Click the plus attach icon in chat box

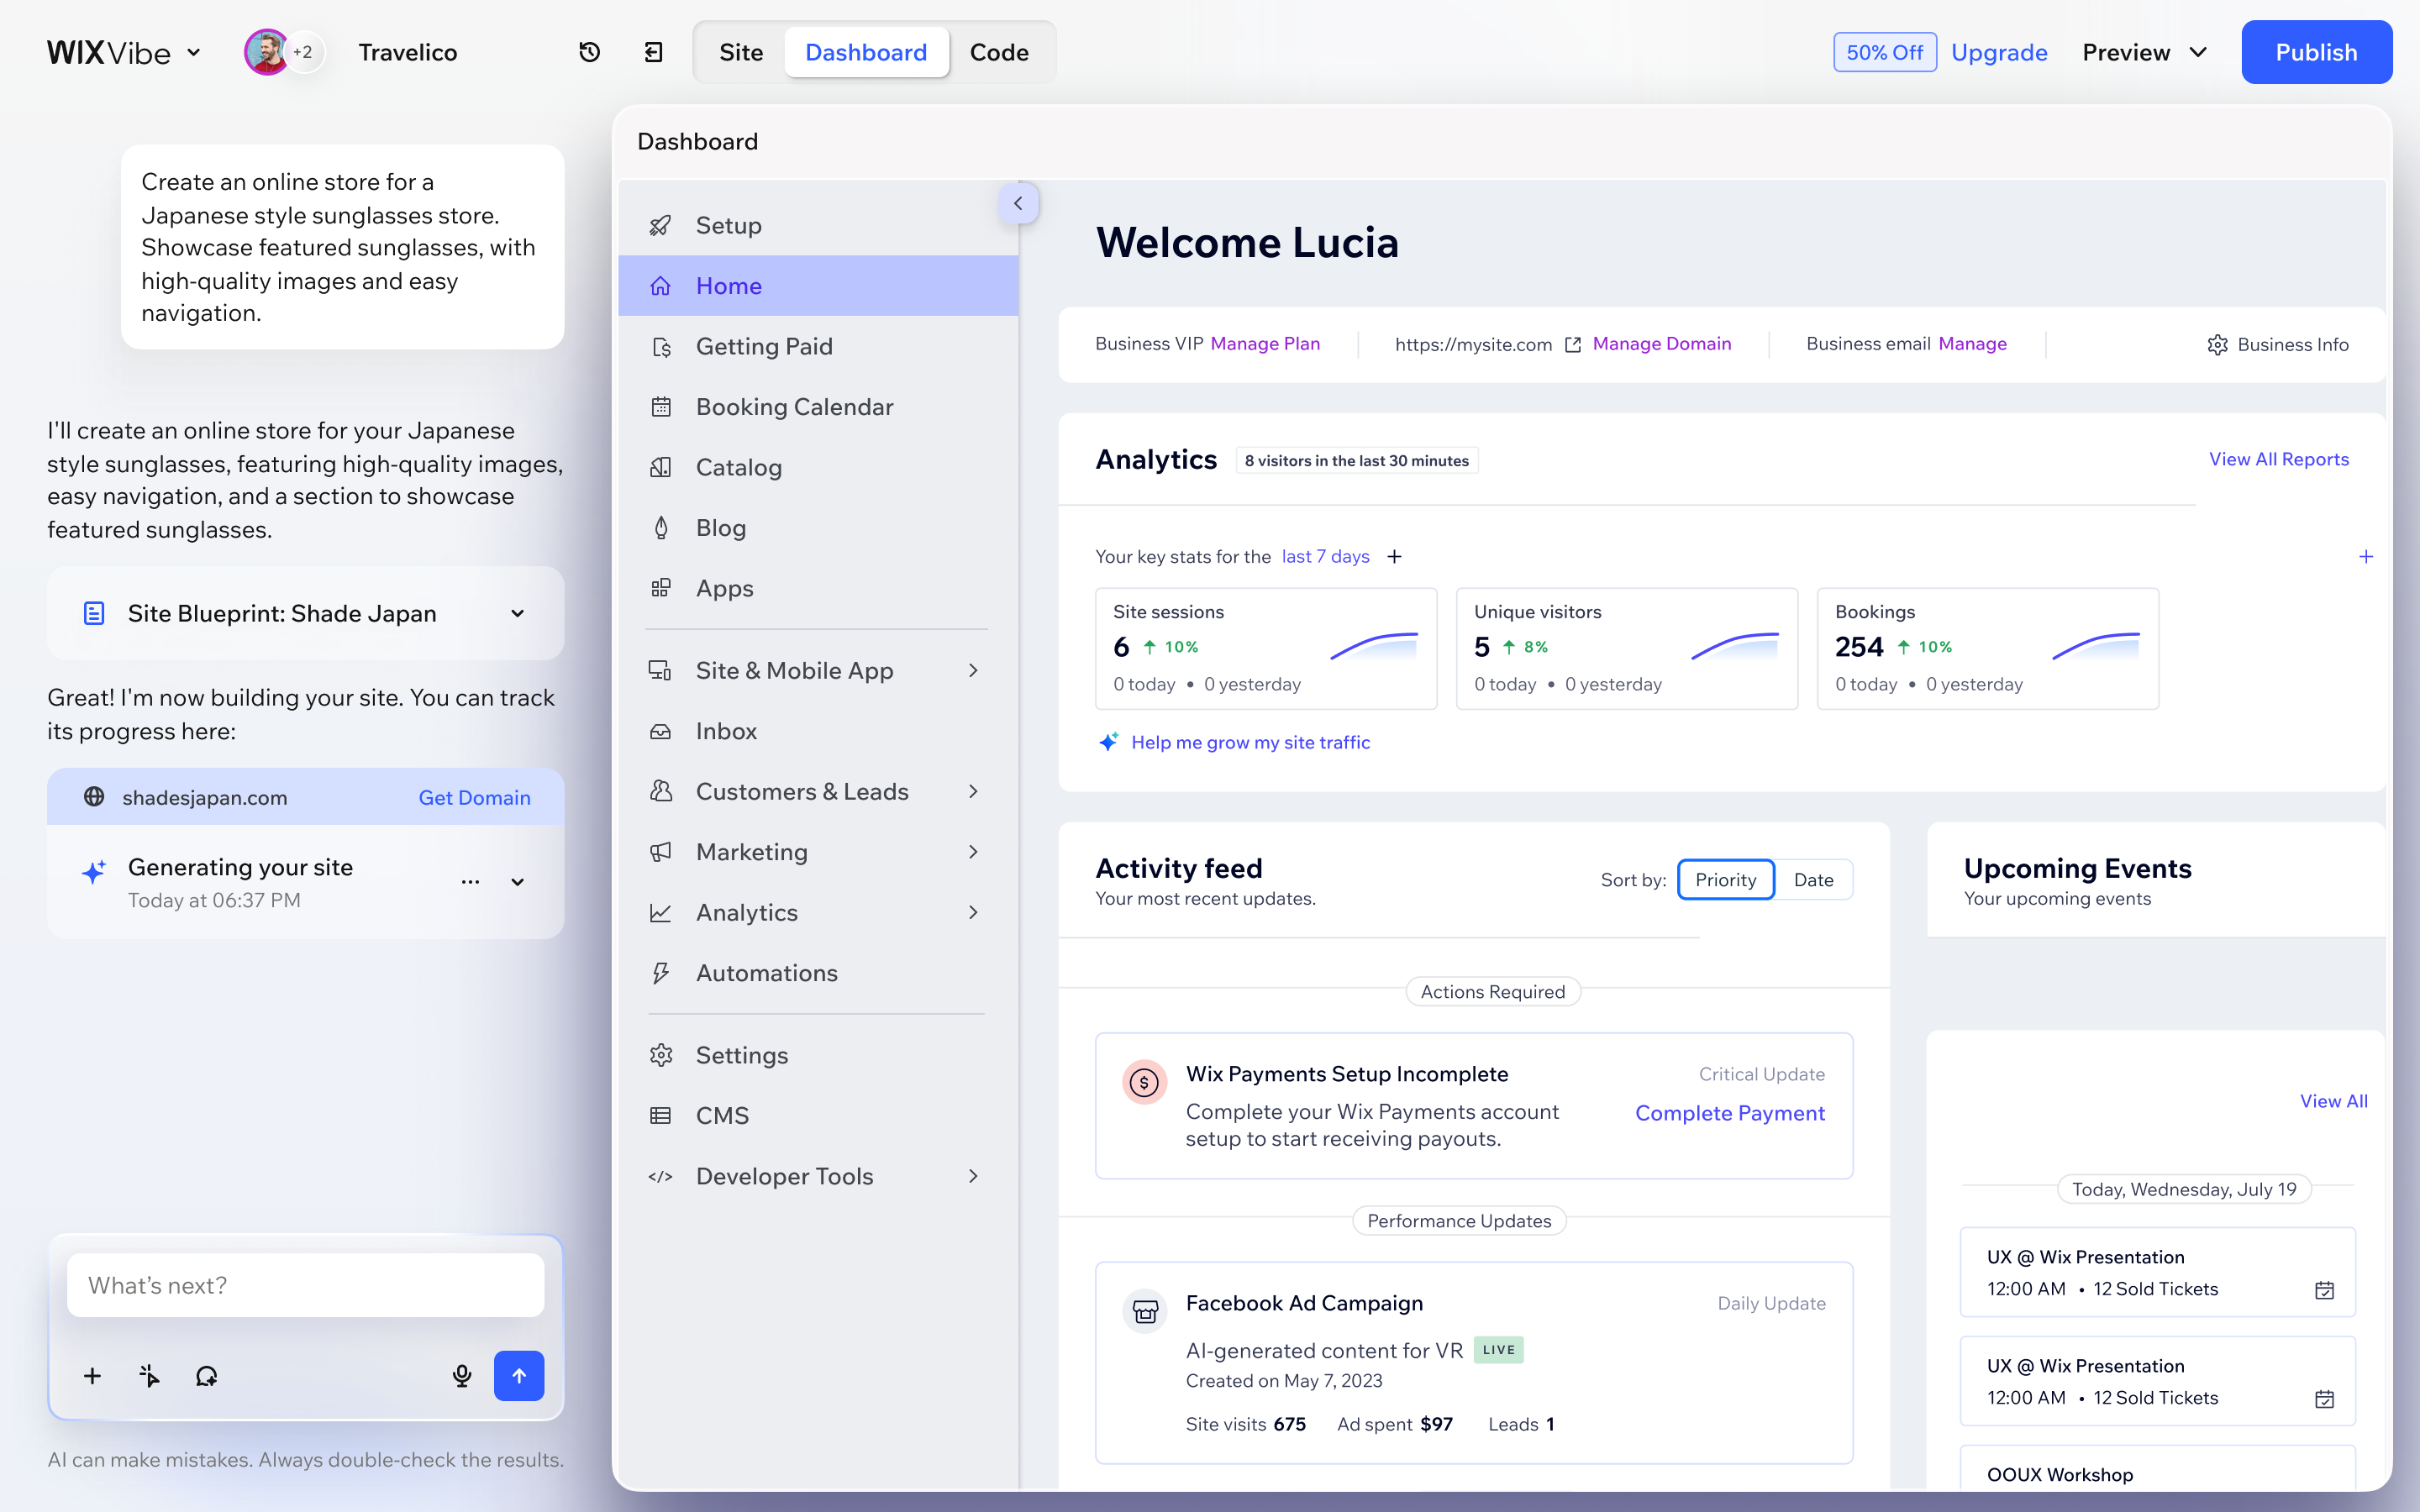(x=92, y=1376)
